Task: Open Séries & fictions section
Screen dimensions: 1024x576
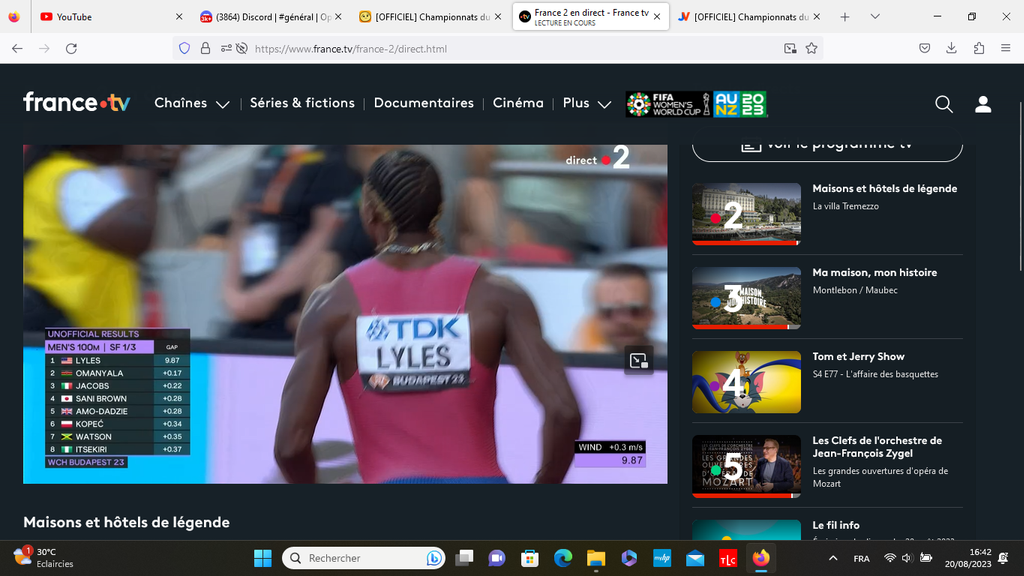Action: coord(302,103)
